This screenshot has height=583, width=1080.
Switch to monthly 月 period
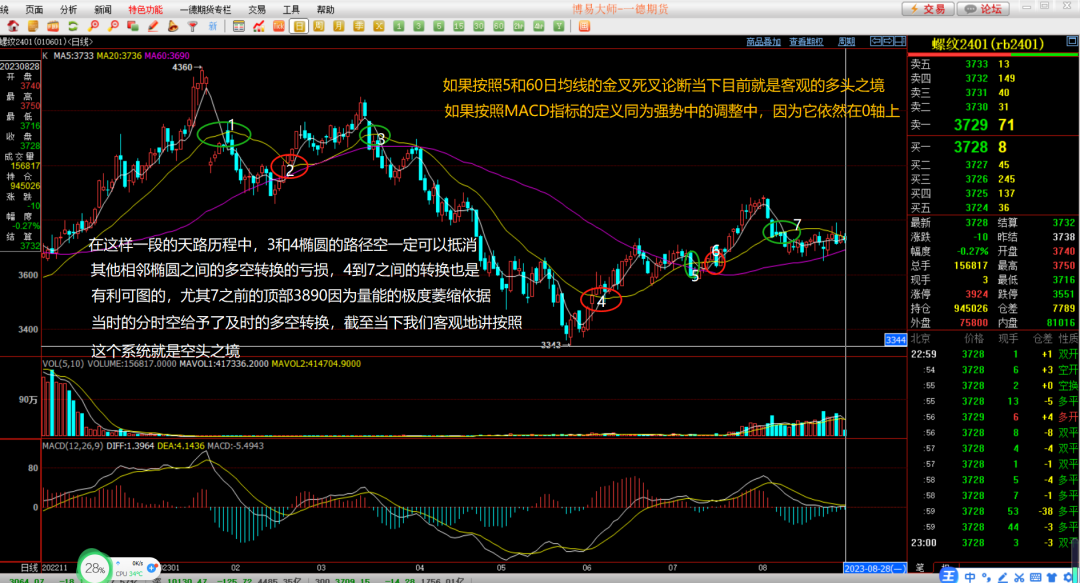click(339, 26)
